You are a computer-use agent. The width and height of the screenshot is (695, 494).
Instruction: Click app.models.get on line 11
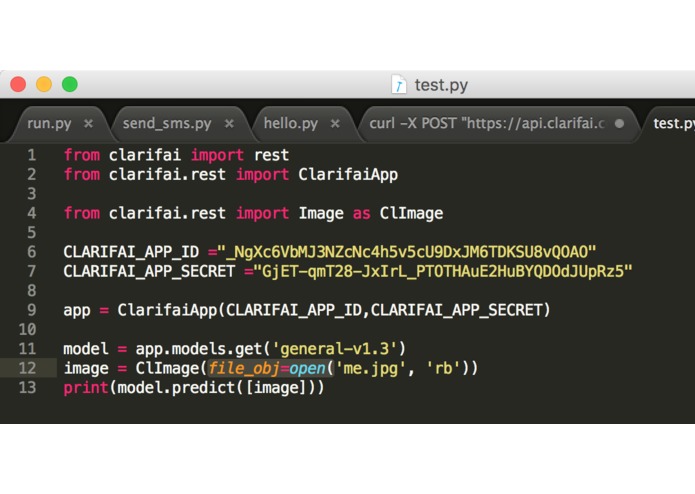(199, 349)
